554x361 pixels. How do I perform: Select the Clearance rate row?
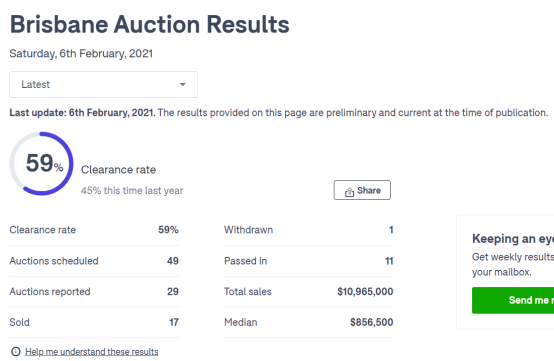[x=94, y=230]
